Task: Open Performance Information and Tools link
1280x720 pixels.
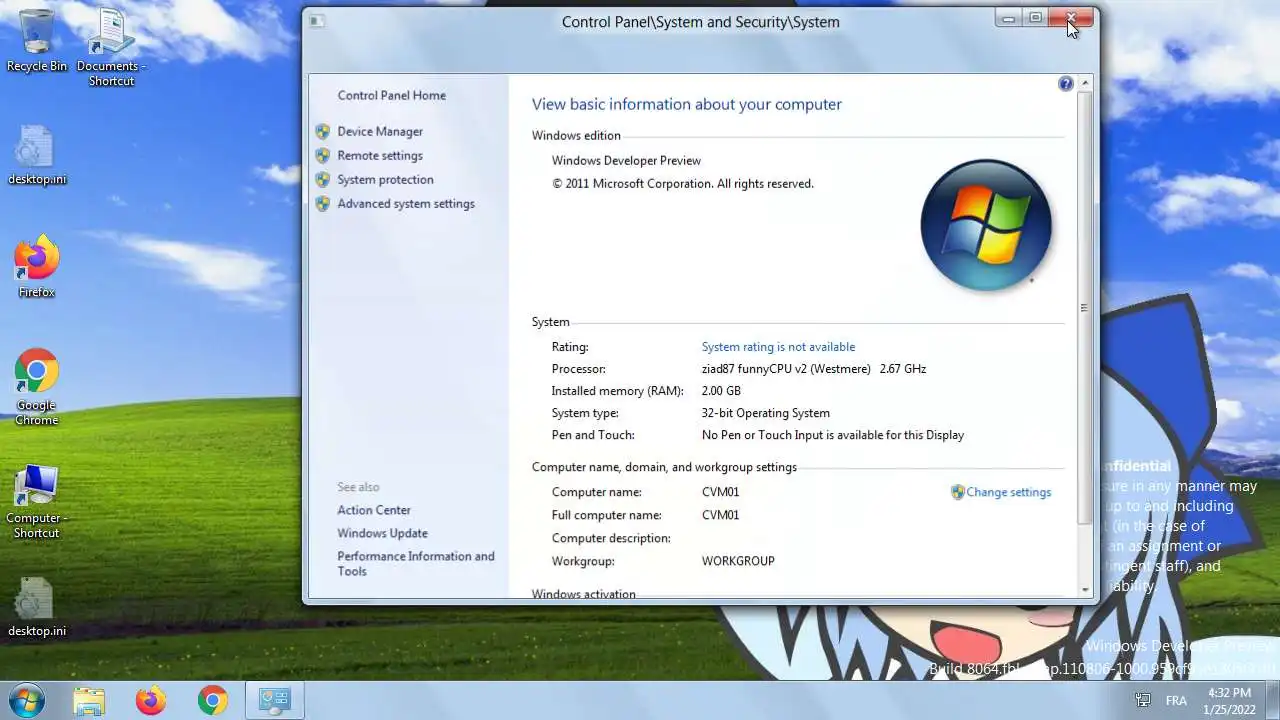Action: pos(416,564)
